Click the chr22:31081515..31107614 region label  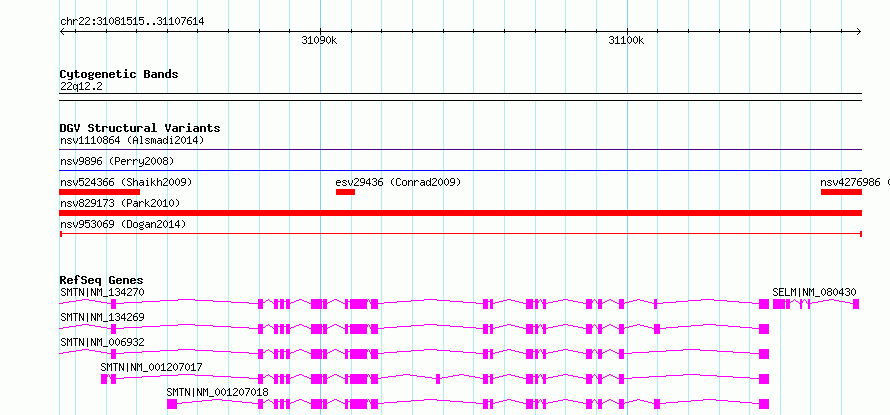pos(132,22)
